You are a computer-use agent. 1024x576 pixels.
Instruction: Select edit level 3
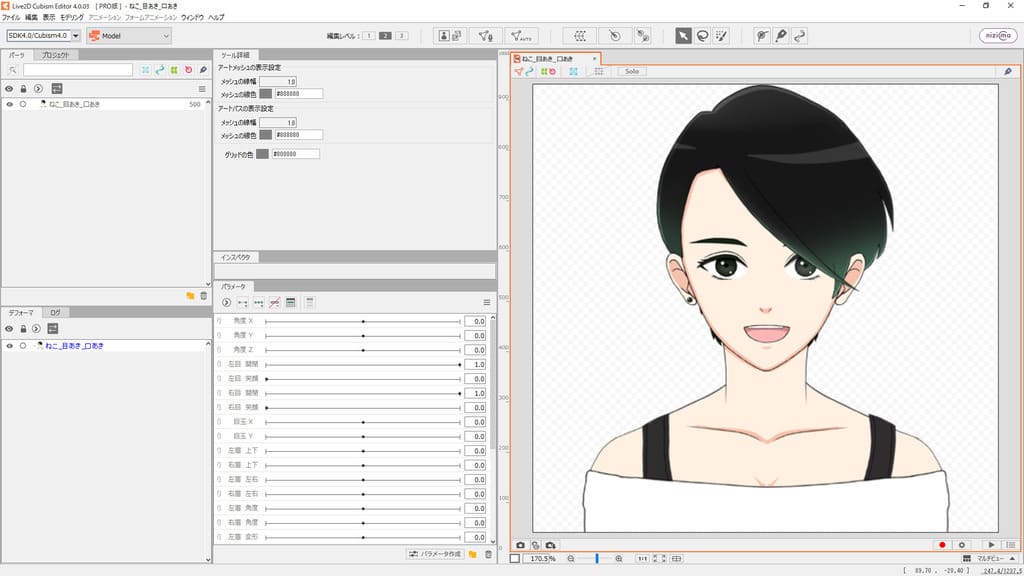tap(402, 36)
